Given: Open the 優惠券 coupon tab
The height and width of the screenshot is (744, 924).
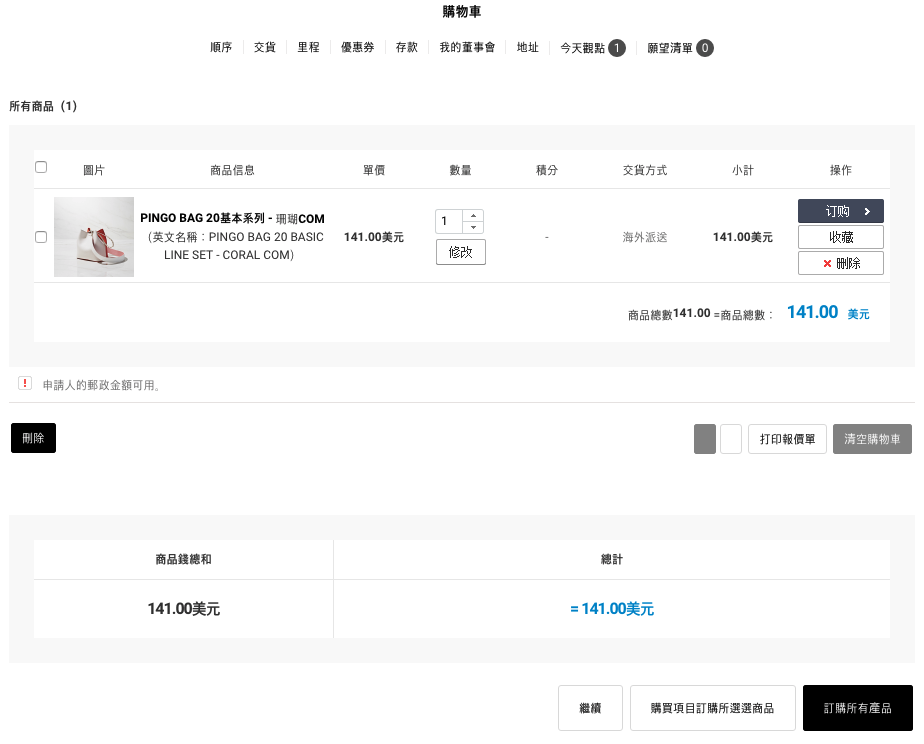Looking at the screenshot, I should point(357,48).
